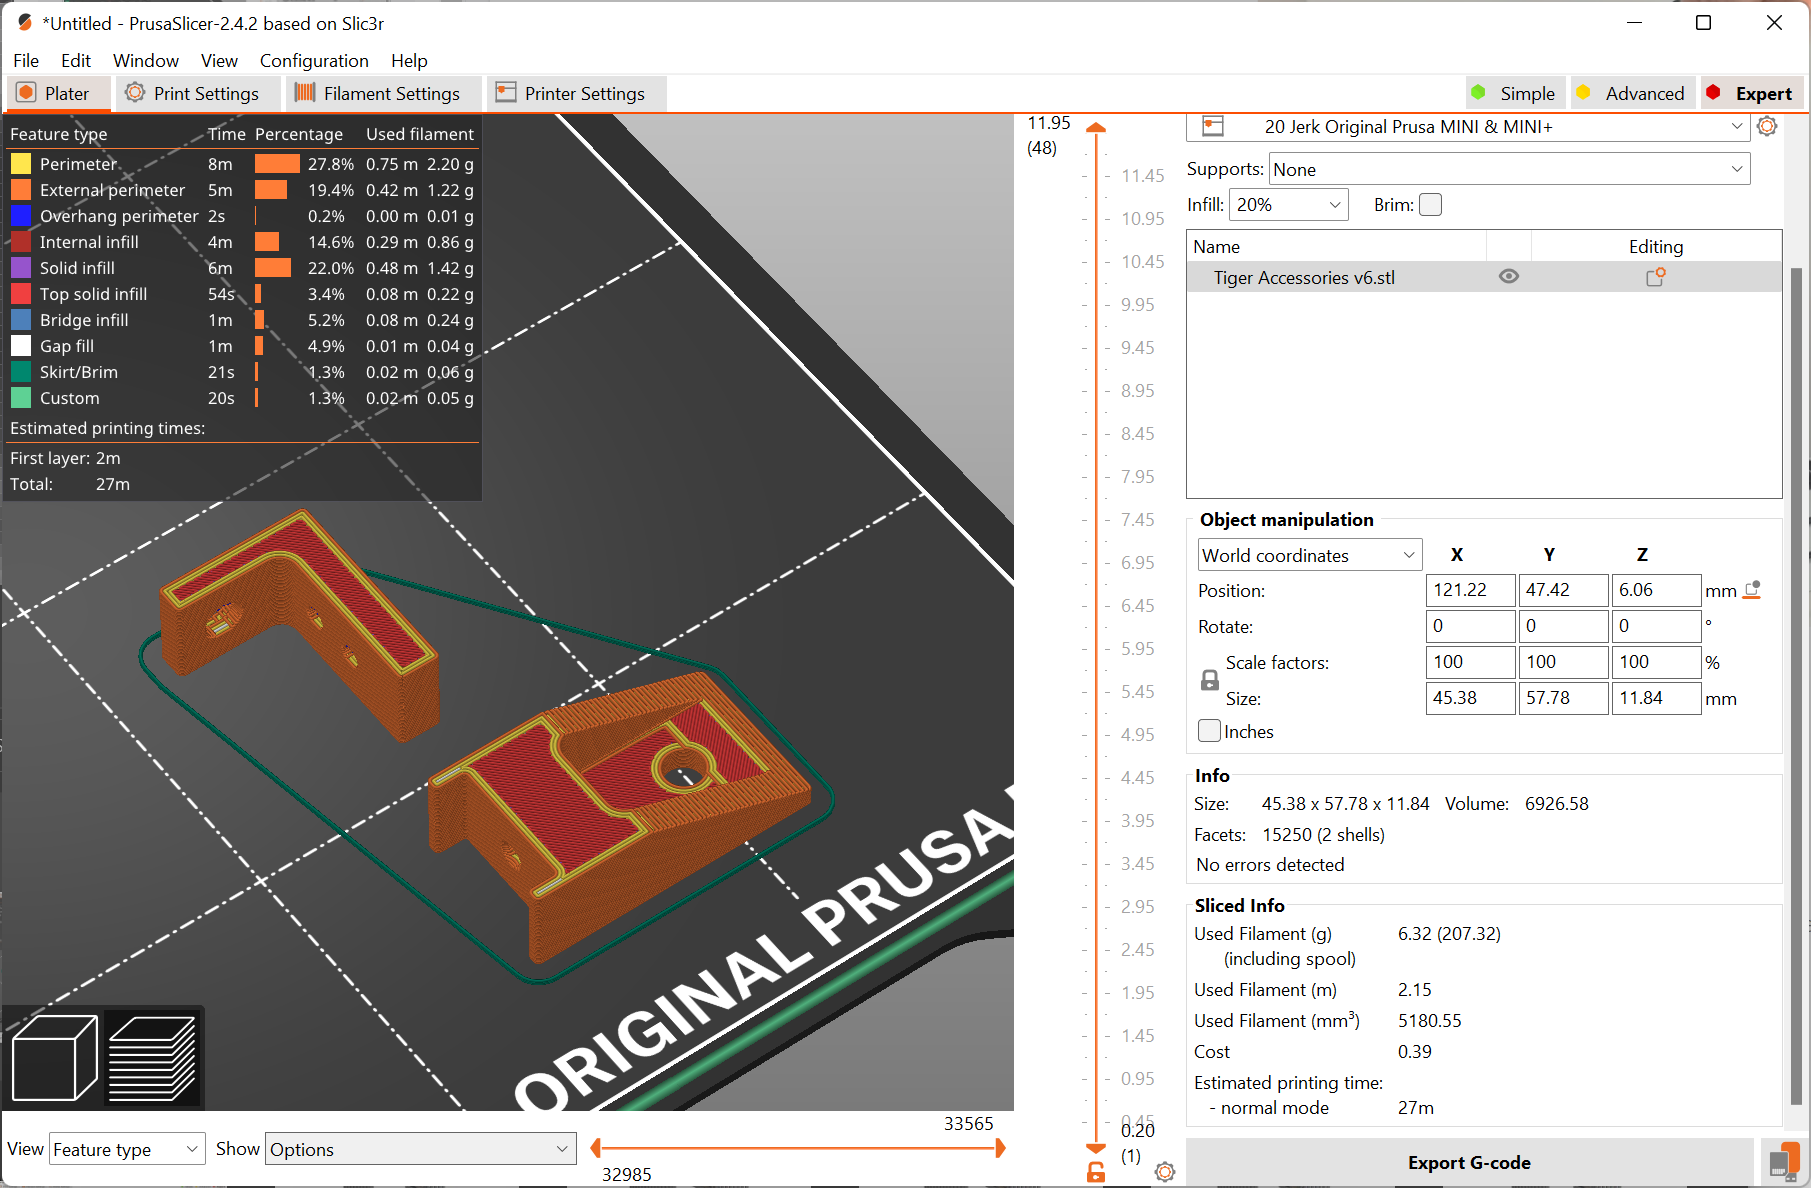
Task: Open the Supports dropdown
Action: 1509,169
